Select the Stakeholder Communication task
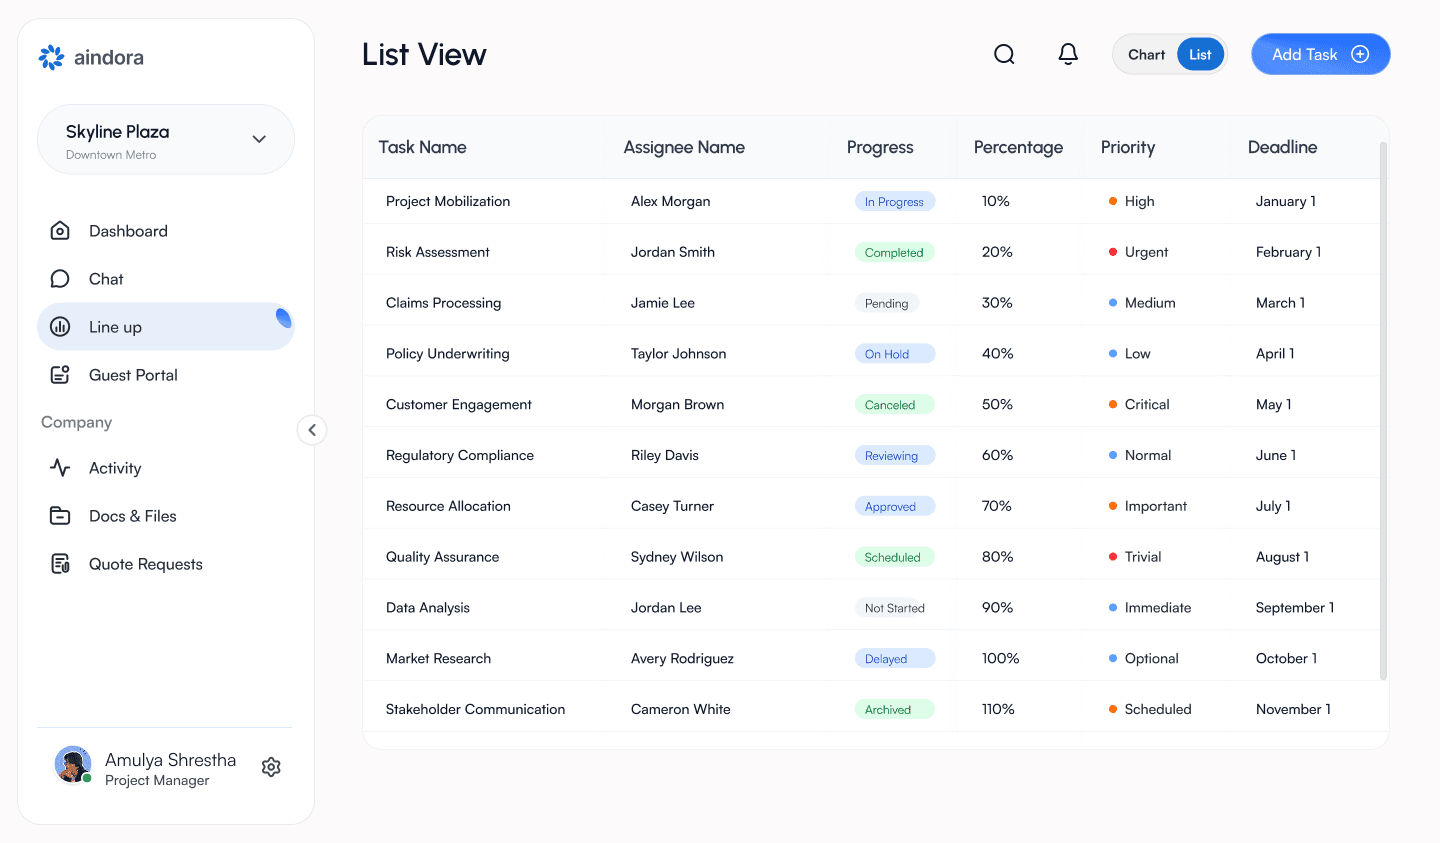The height and width of the screenshot is (843, 1440). (x=475, y=709)
